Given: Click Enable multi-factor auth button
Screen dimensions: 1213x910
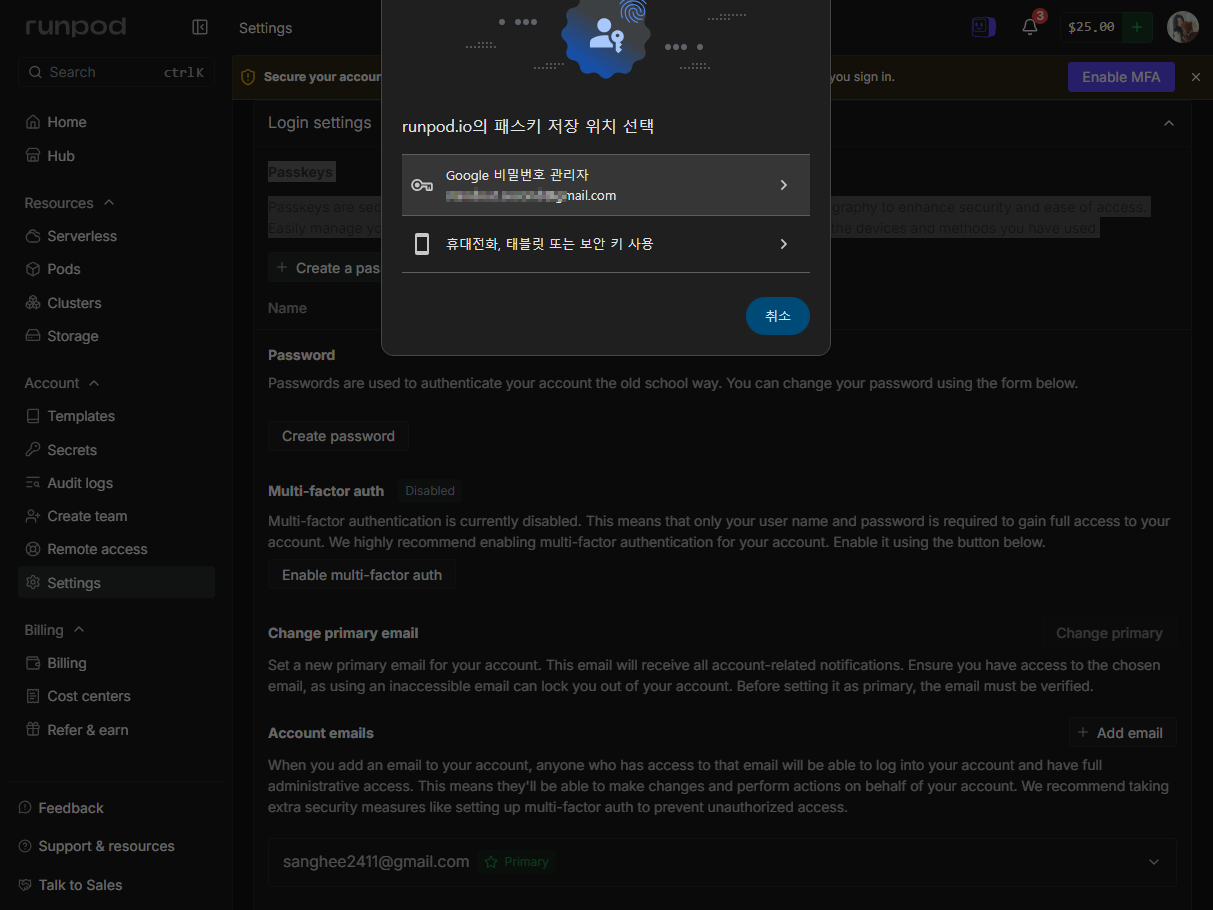Looking at the screenshot, I should pyautogui.click(x=362, y=575).
